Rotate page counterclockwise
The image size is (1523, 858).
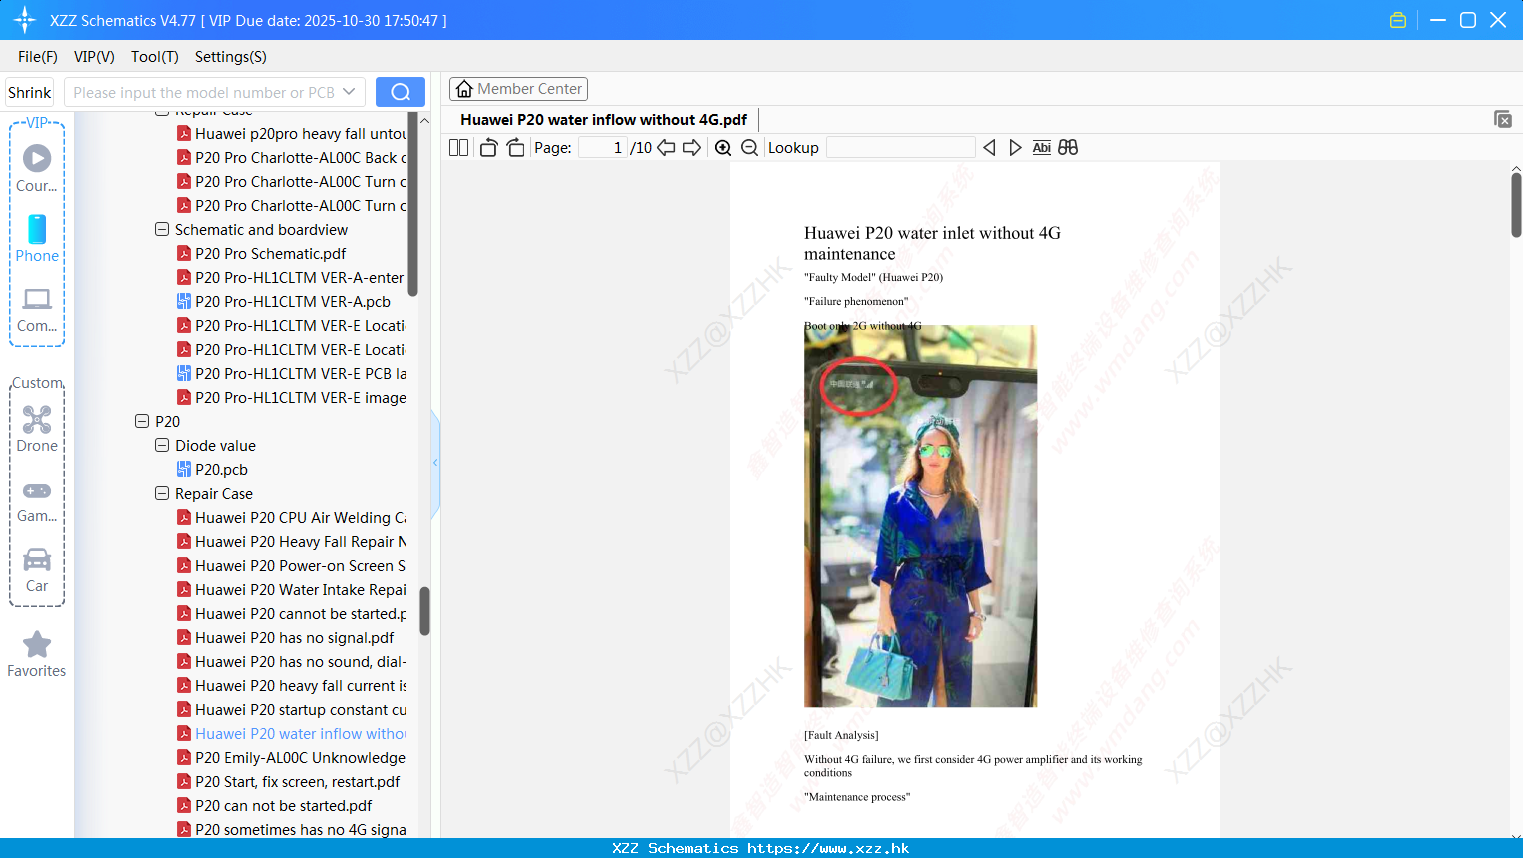(488, 147)
